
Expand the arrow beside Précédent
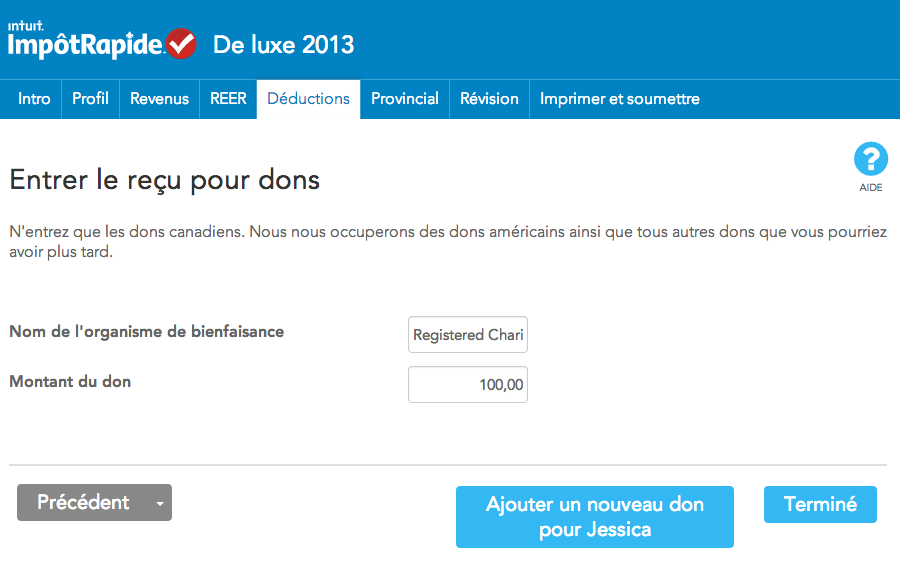(x=159, y=503)
